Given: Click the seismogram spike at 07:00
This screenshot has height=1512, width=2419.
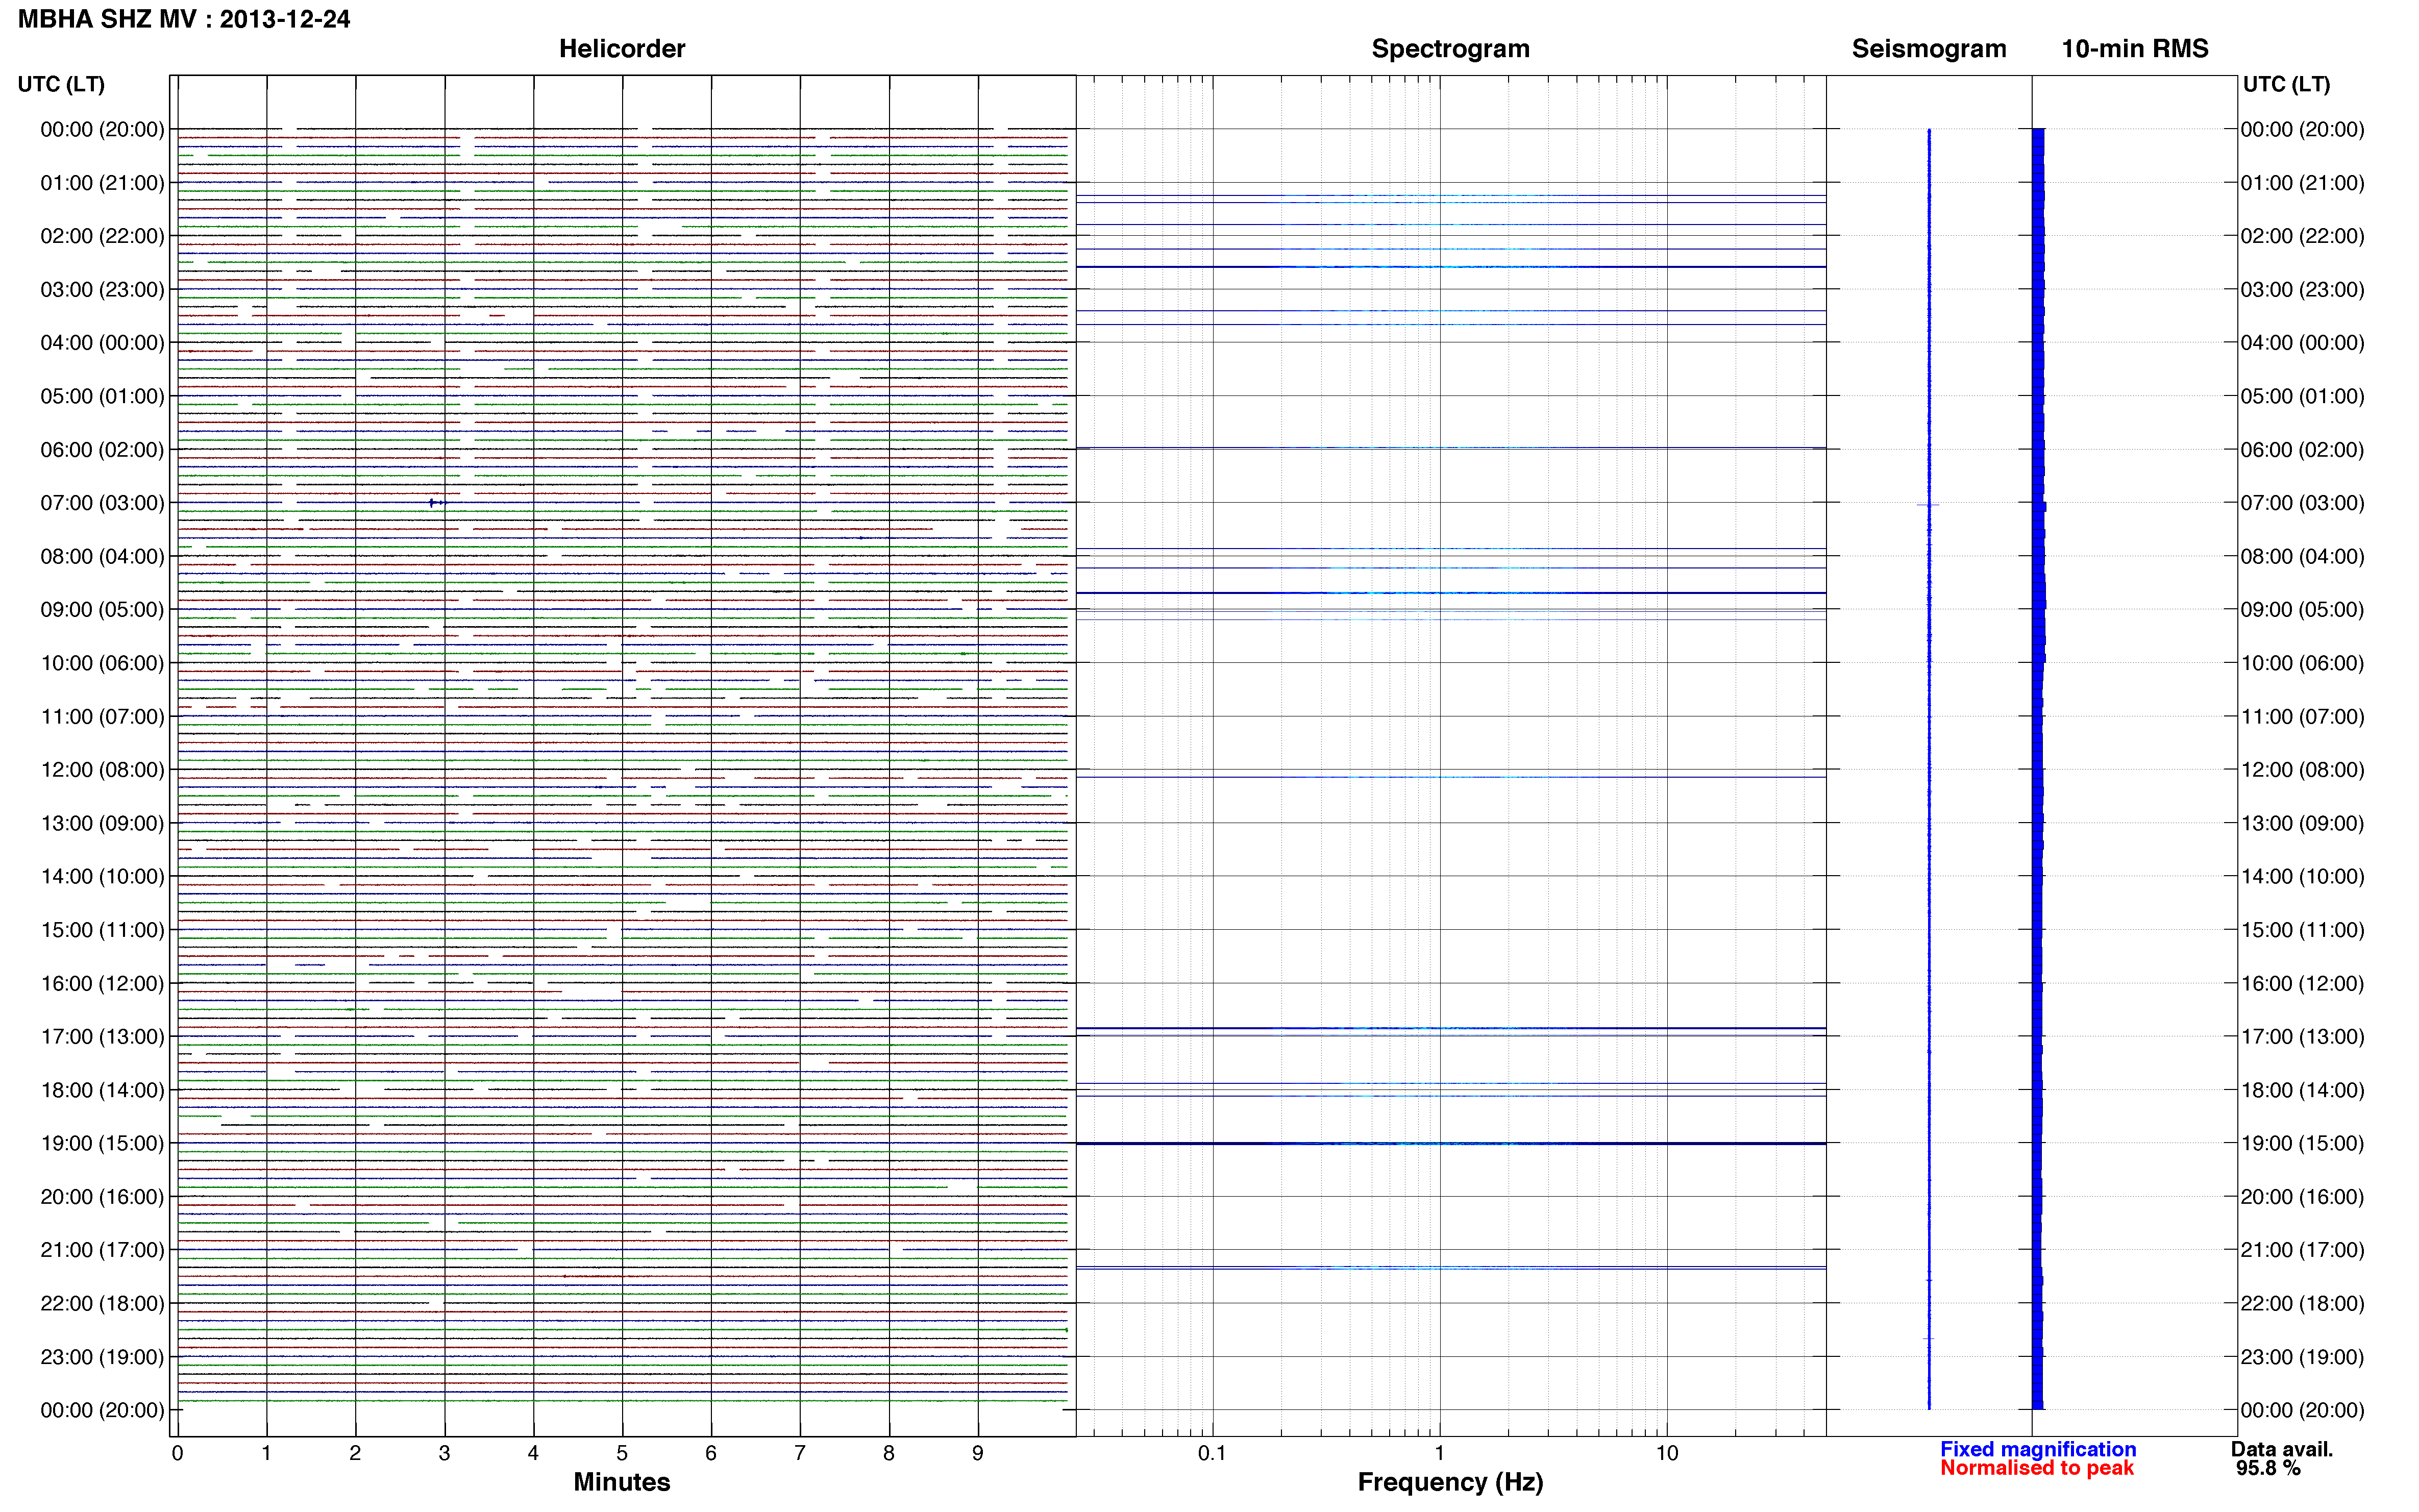Looking at the screenshot, I should click(x=1928, y=505).
